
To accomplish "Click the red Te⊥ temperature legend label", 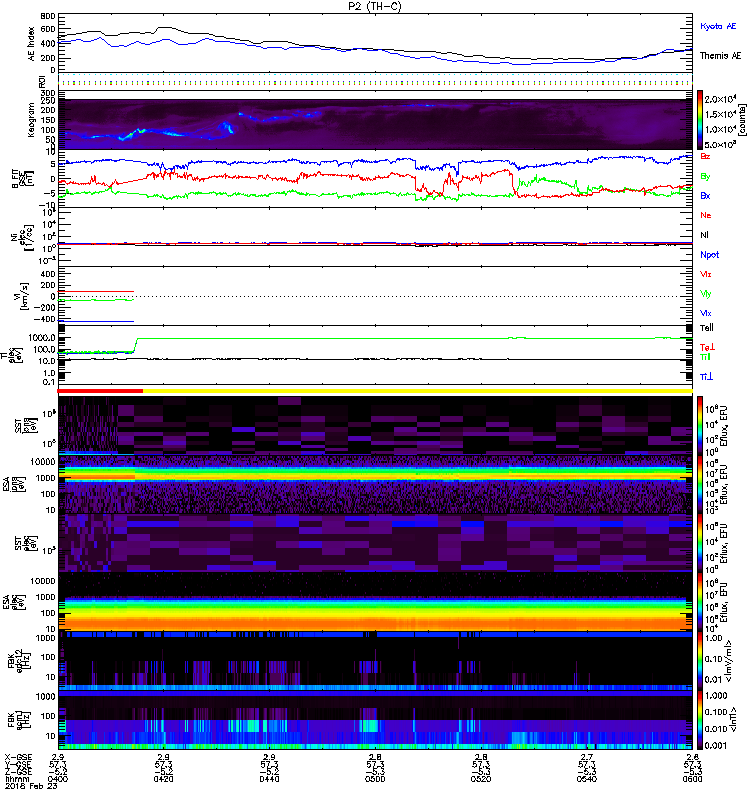I will click(707, 347).
